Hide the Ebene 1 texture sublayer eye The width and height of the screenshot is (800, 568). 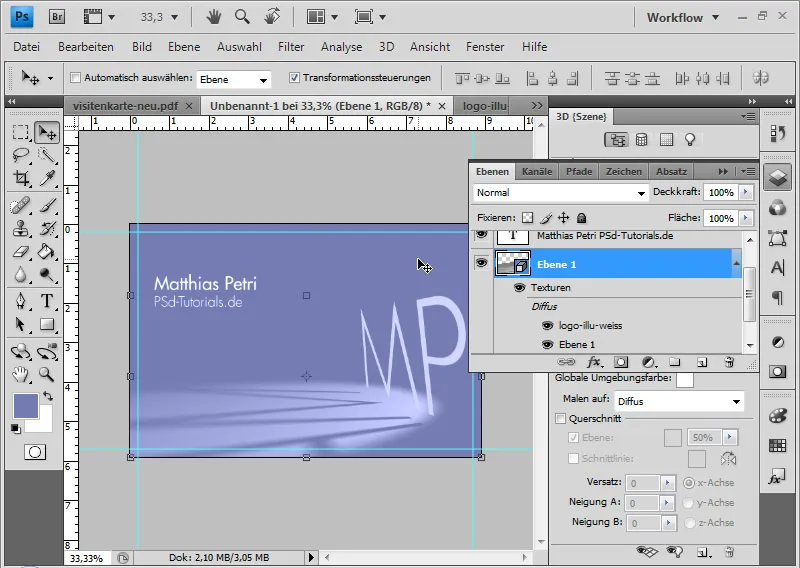pyautogui.click(x=547, y=344)
